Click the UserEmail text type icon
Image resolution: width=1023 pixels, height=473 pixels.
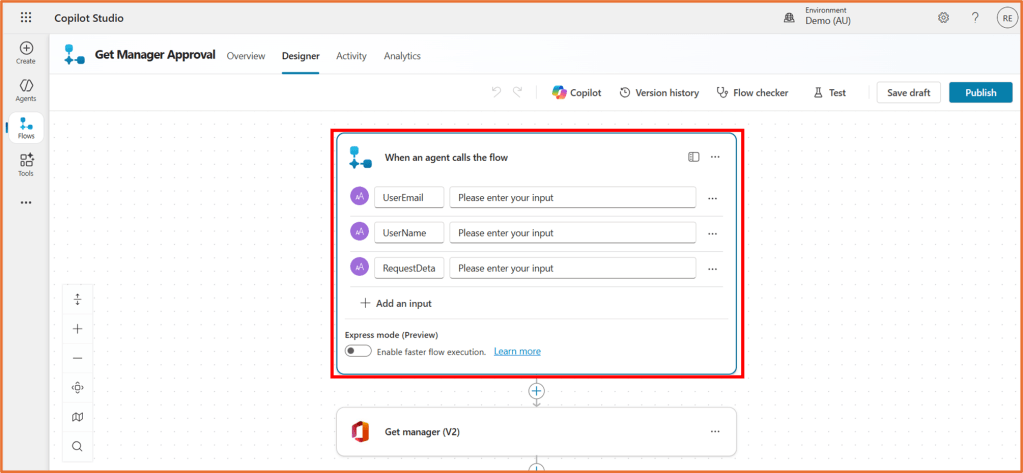click(x=359, y=196)
